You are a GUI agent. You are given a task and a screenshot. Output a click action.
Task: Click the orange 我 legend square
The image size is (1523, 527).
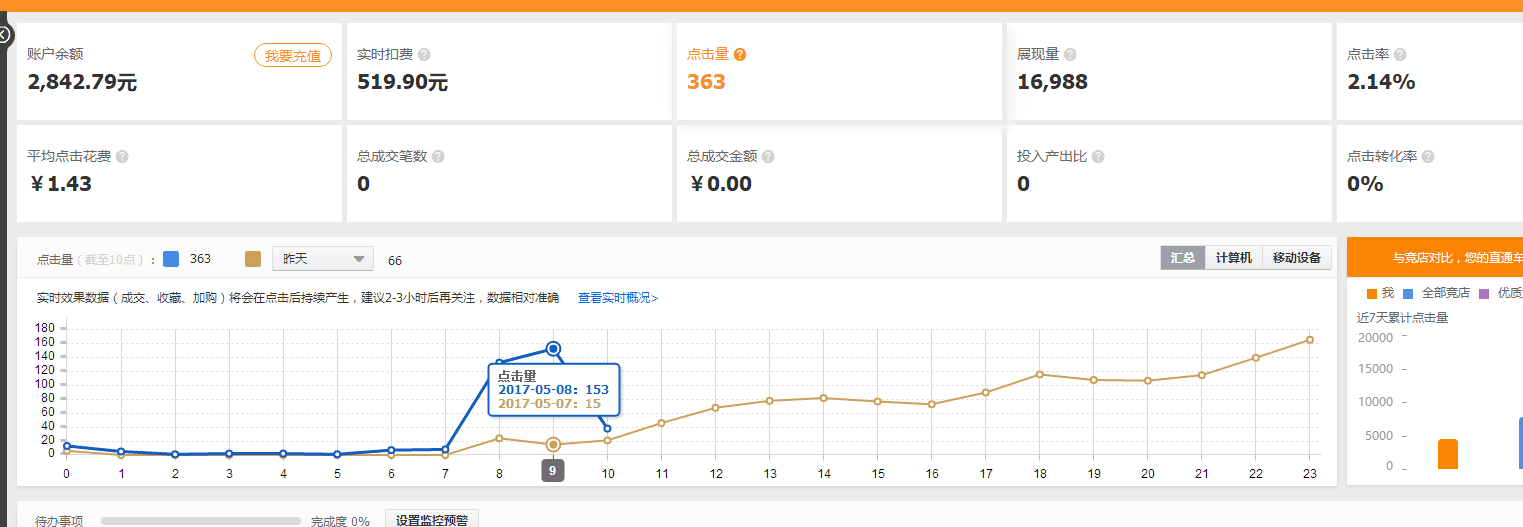click(1372, 293)
